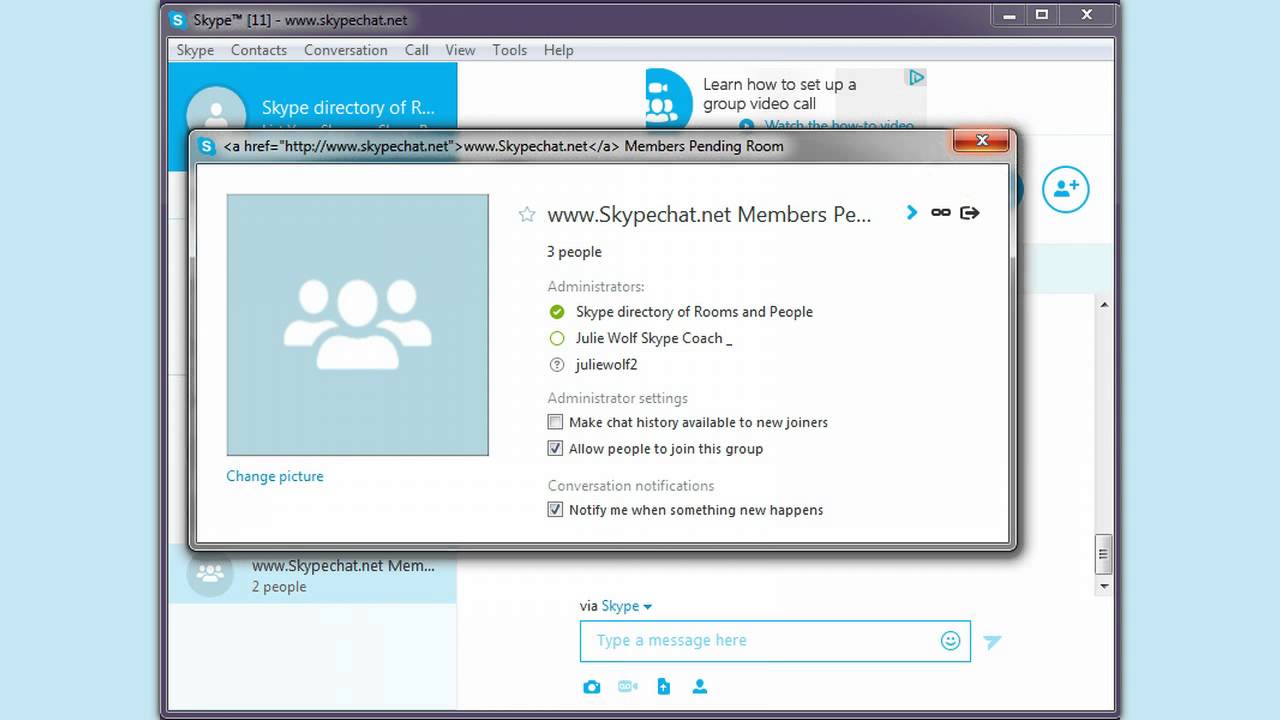Select juliewolf2 in administrators list
Screen dimensions: 1280x720
tap(606, 365)
